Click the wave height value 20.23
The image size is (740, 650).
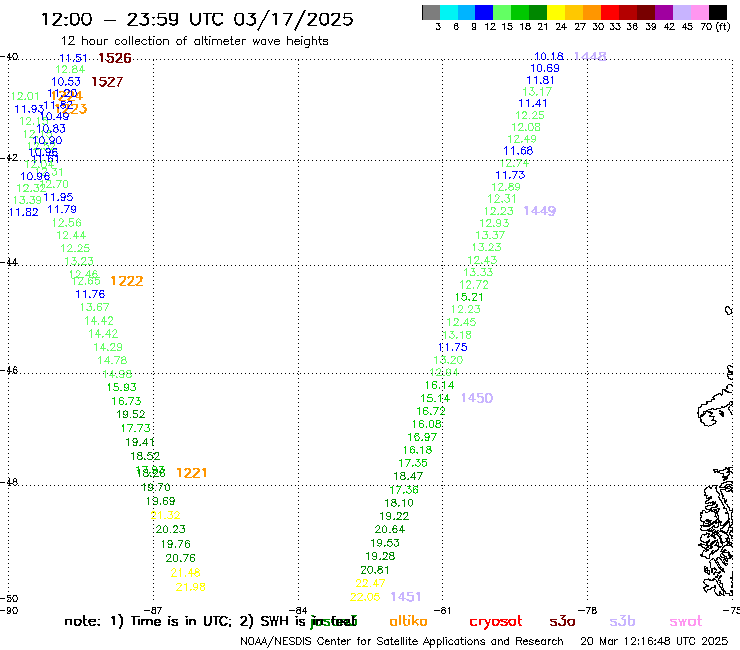170,529
